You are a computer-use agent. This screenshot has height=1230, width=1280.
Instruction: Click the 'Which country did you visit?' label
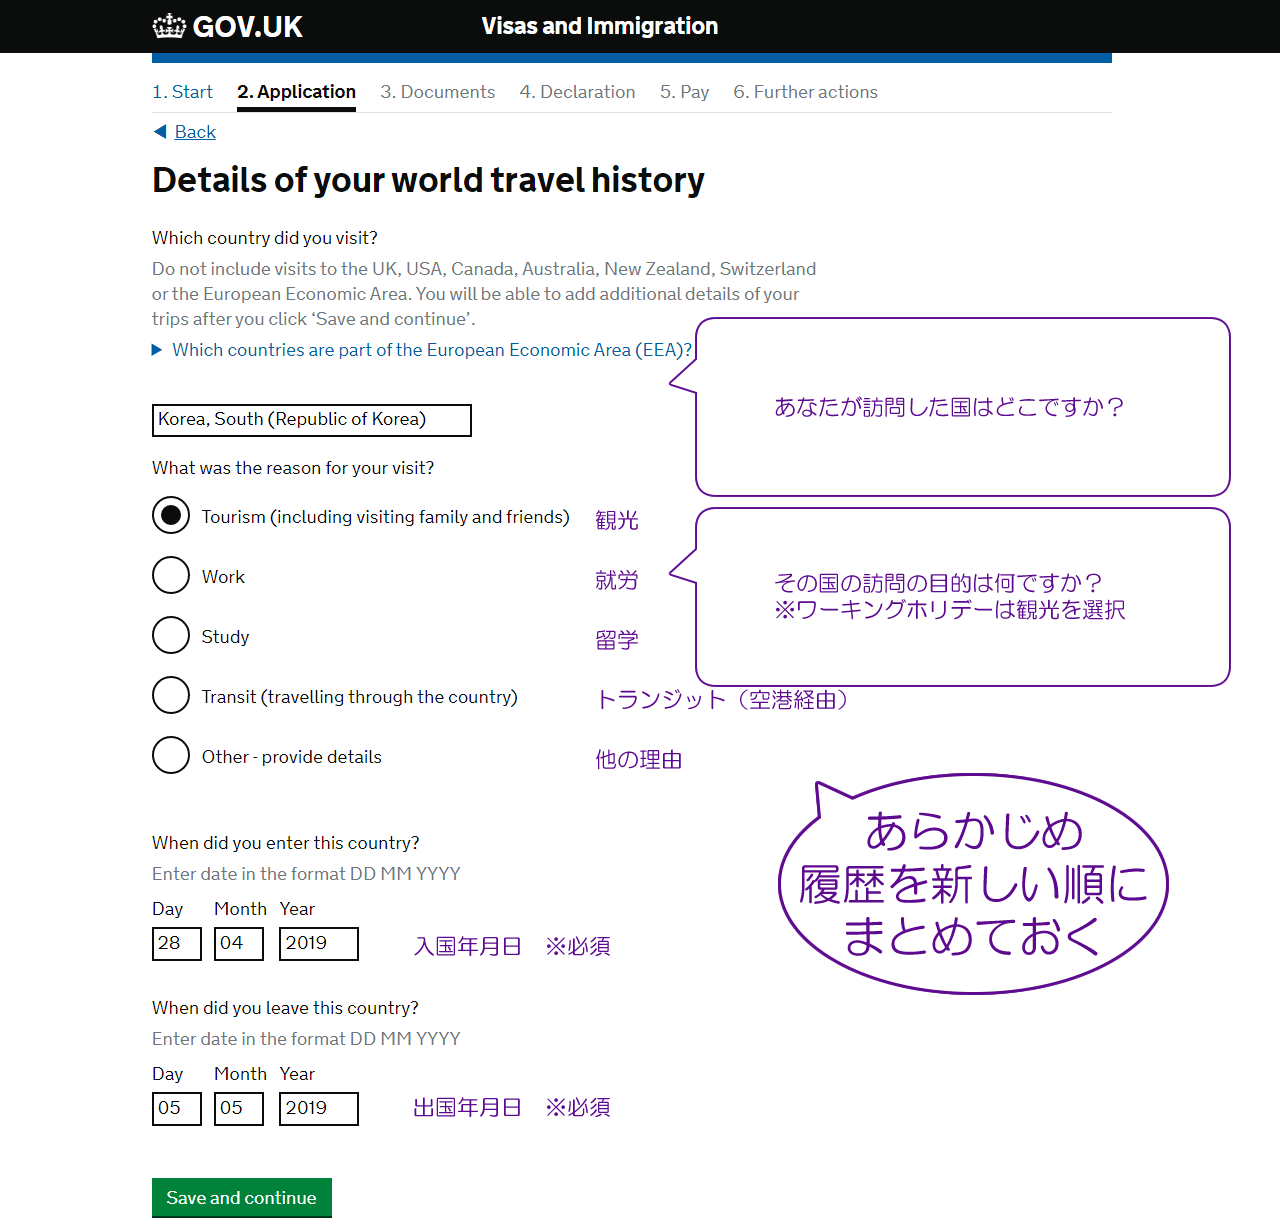pyautogui.click(x=265, y=238)
